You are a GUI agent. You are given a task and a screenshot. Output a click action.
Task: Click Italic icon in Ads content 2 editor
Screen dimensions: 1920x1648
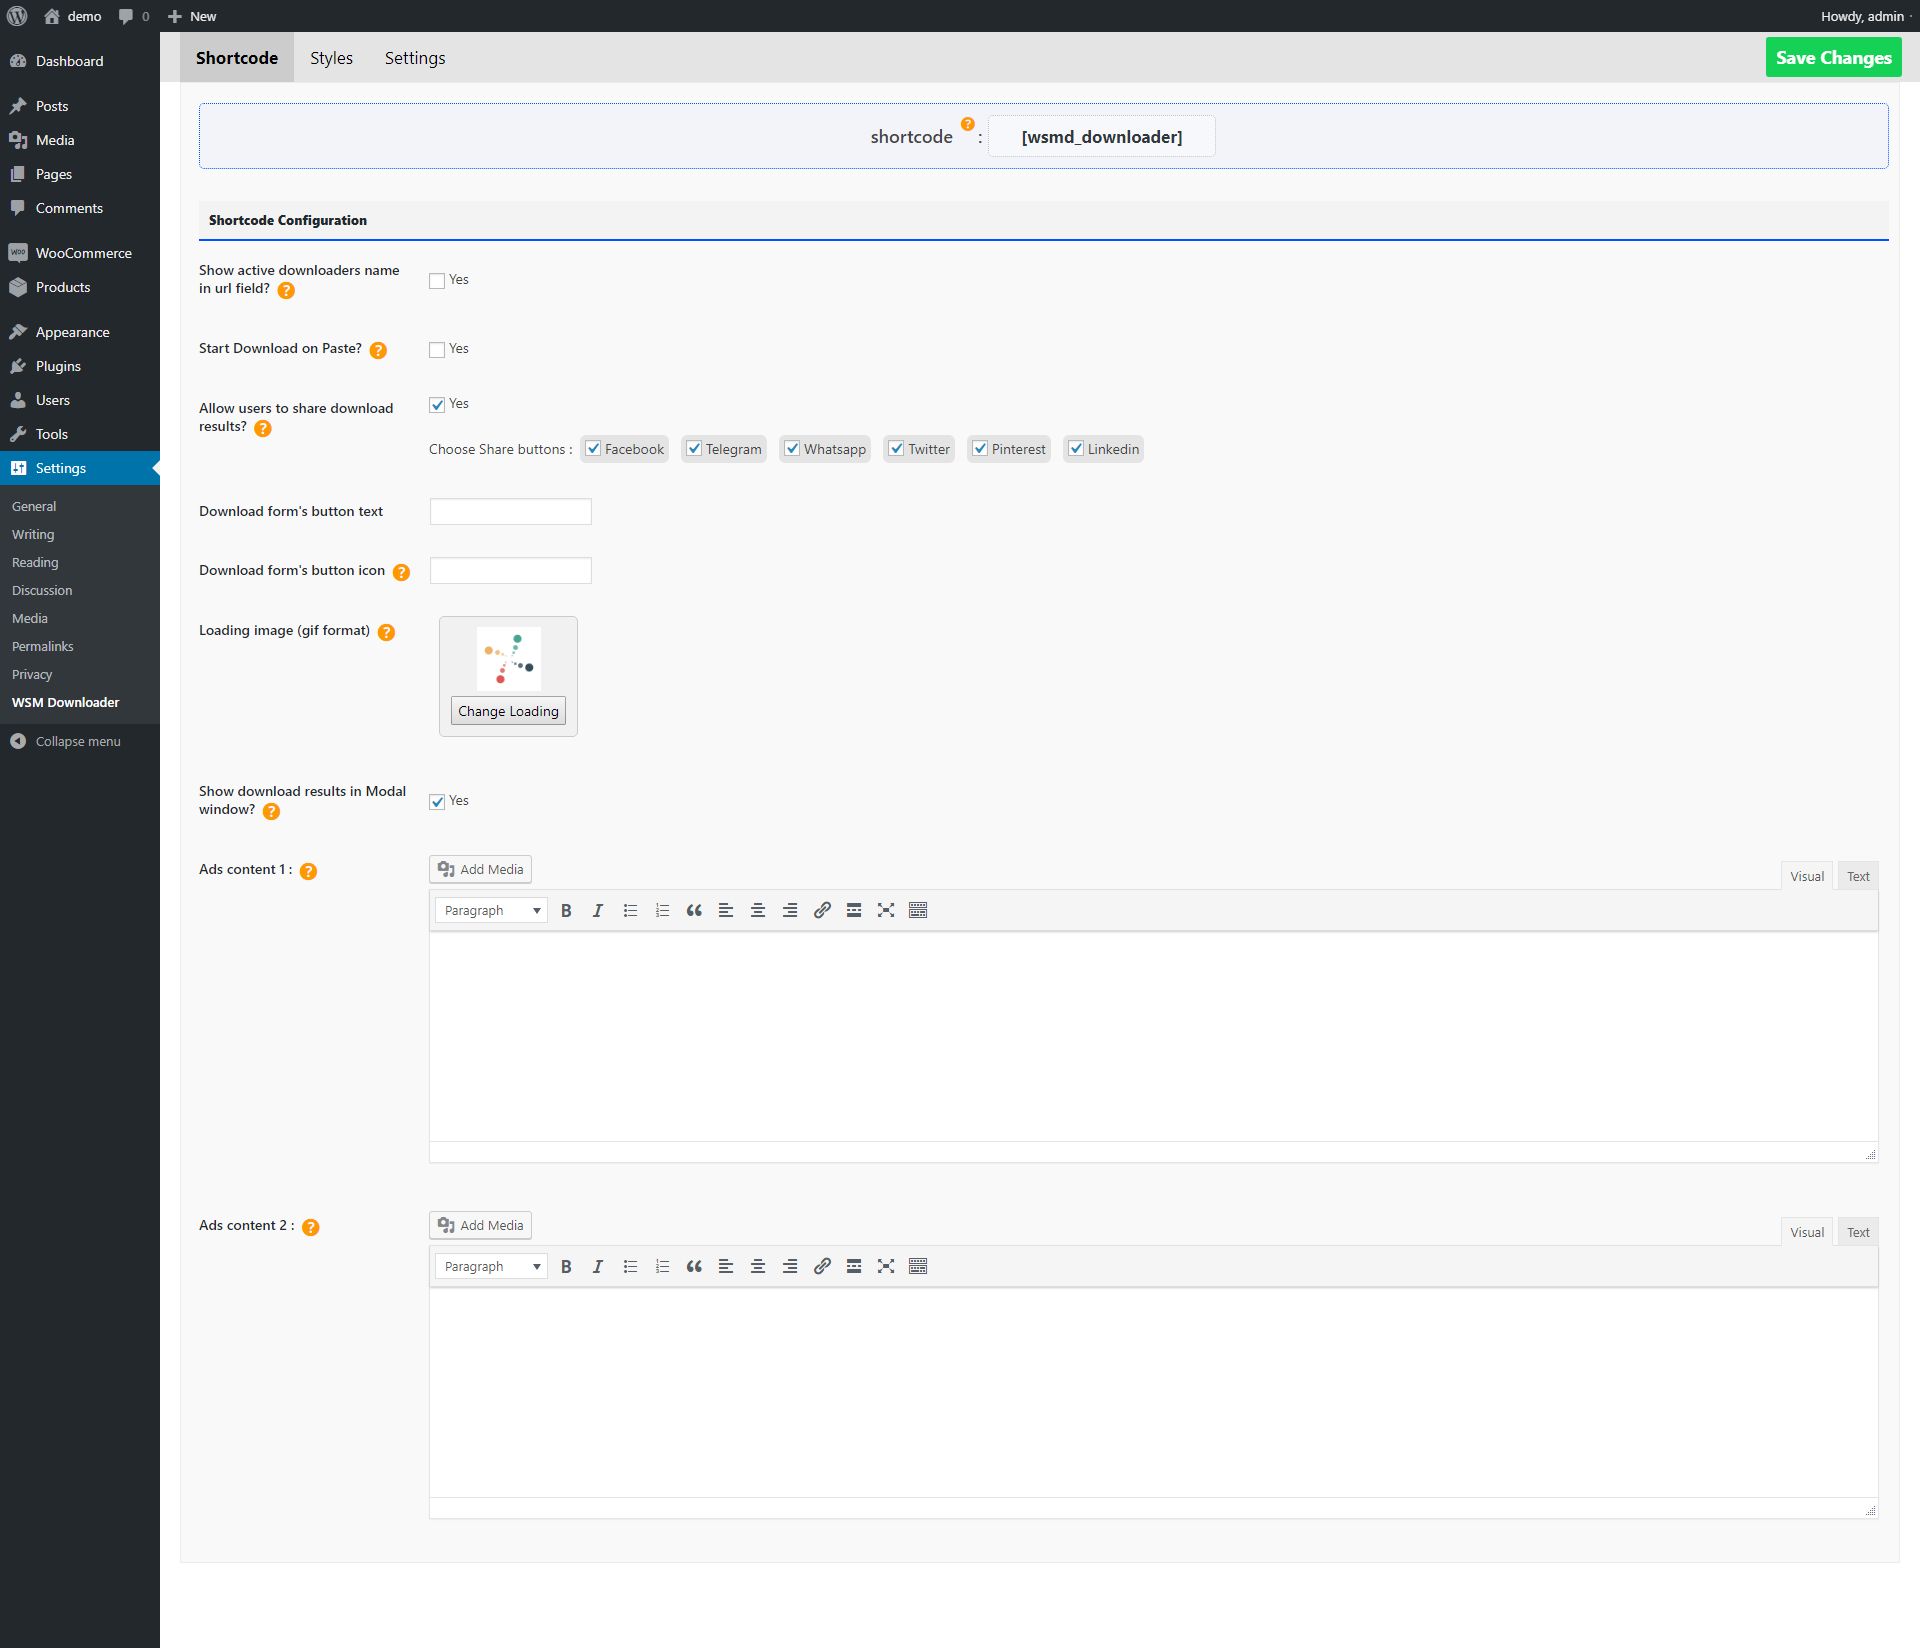[598, 1266]
